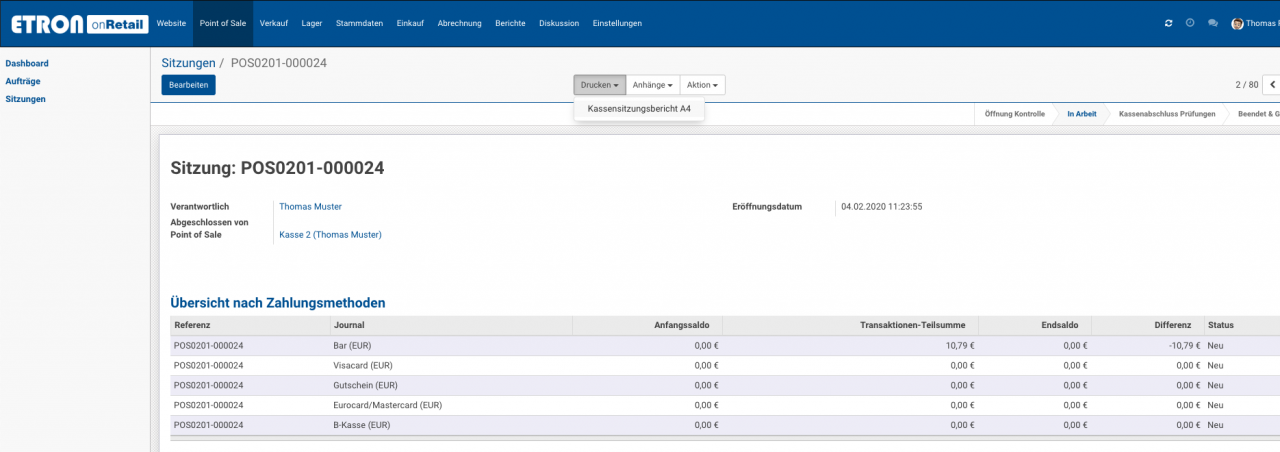This screenshot has height=452, width=1280.
Task: Click the record pager 2 / 80
Action: [x=1246, y=85]
